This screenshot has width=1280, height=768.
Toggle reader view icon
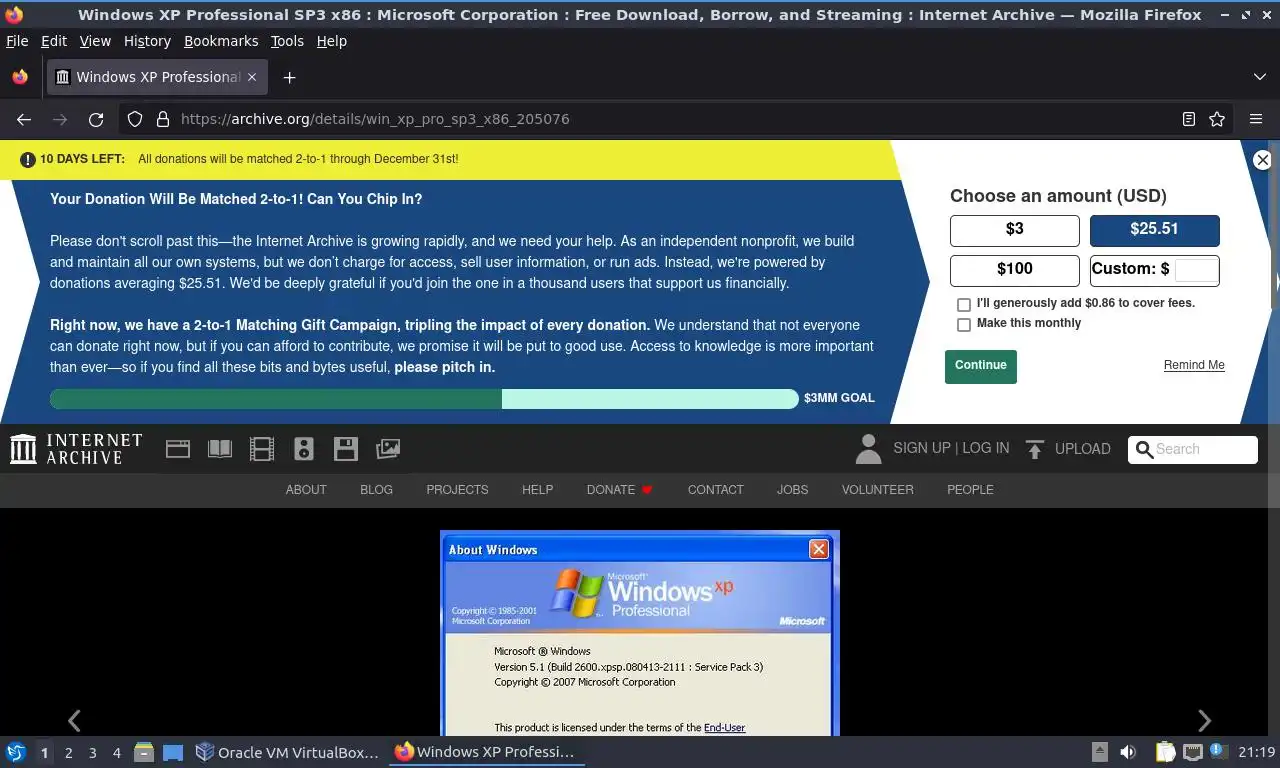(x=1189, y=119)
